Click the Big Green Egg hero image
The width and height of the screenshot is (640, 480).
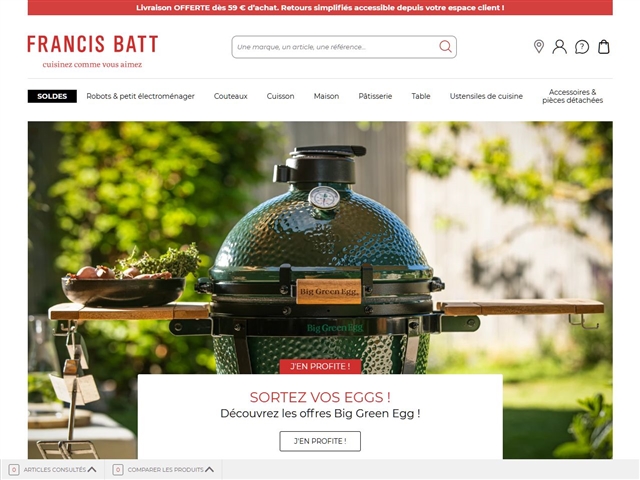(x=320, y=245)
